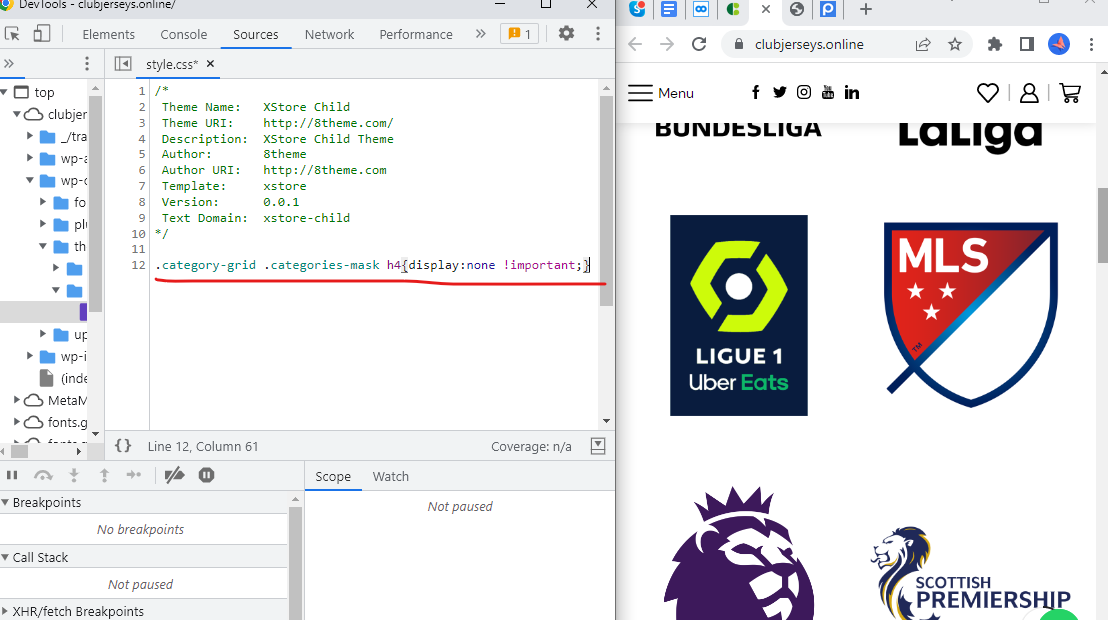Reload the clubjerseys.online page
The height and width of the screenshot is (620, 1108).
pos(699,45)
